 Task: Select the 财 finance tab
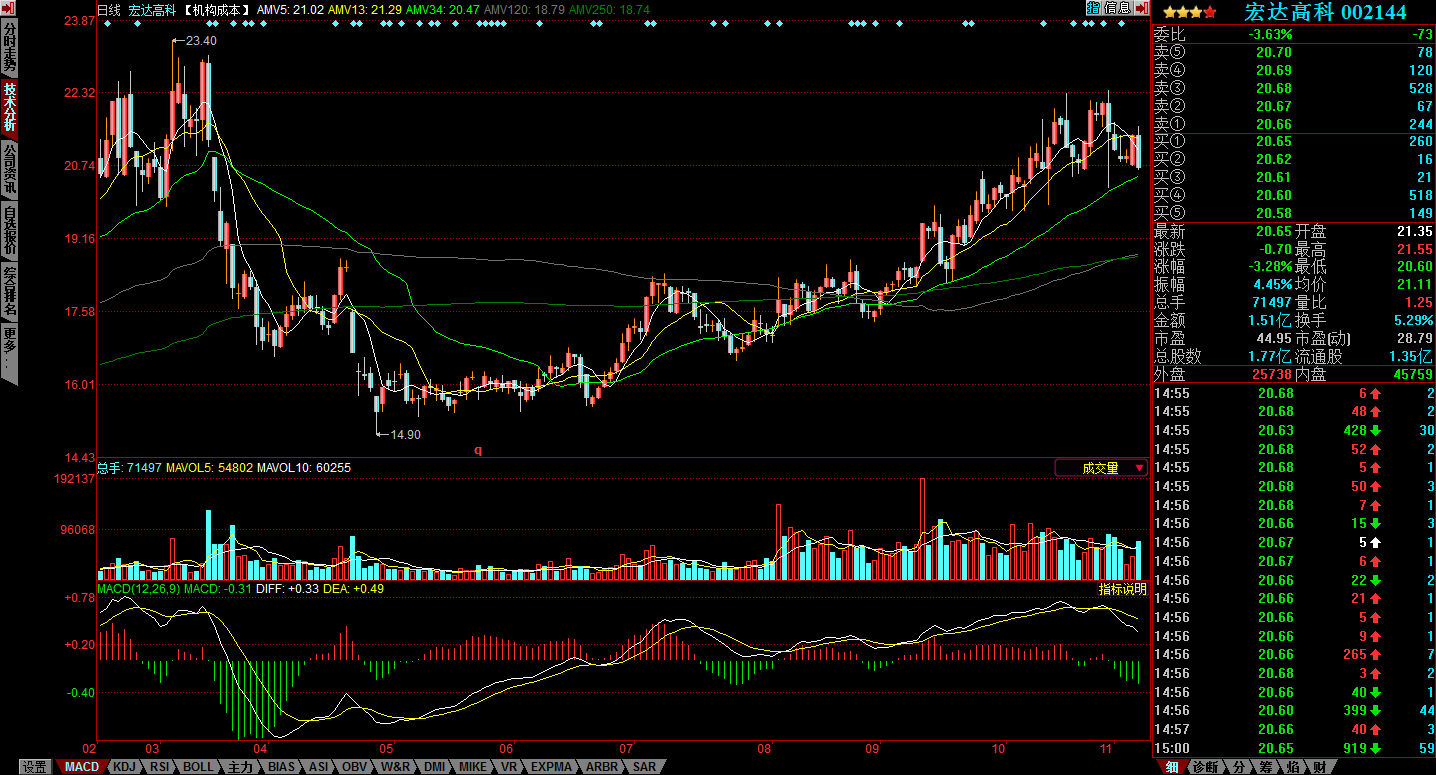click(1319, 767)
